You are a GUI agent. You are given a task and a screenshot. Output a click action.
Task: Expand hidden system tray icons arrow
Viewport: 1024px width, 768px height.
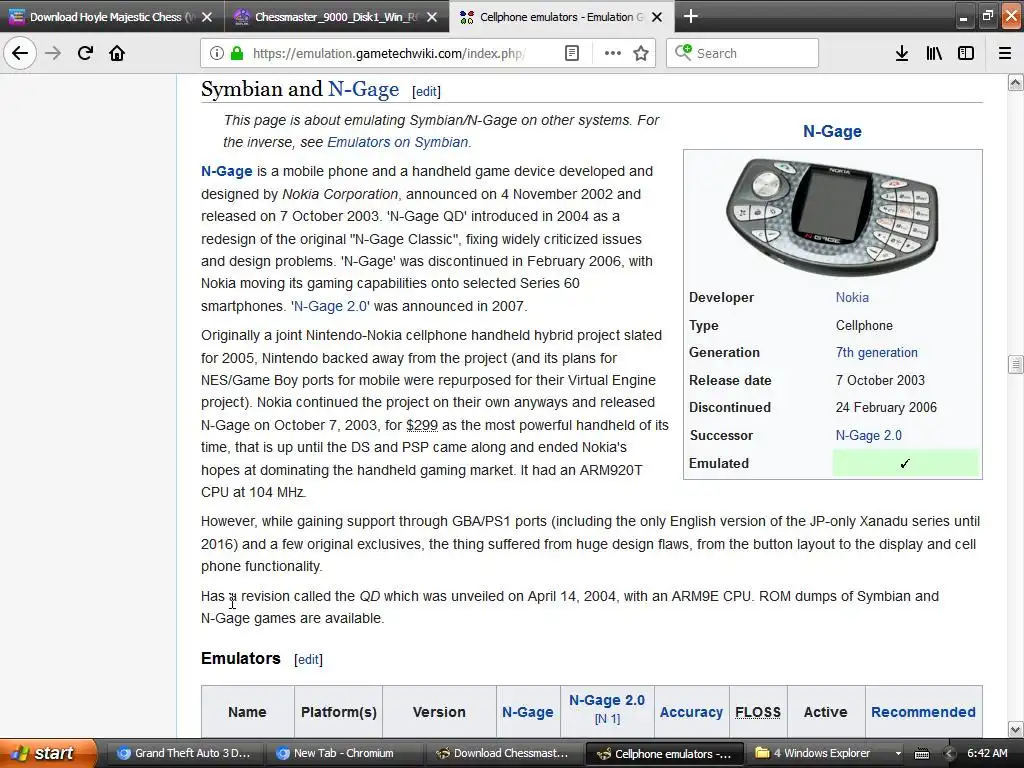(x=950, y=754)
